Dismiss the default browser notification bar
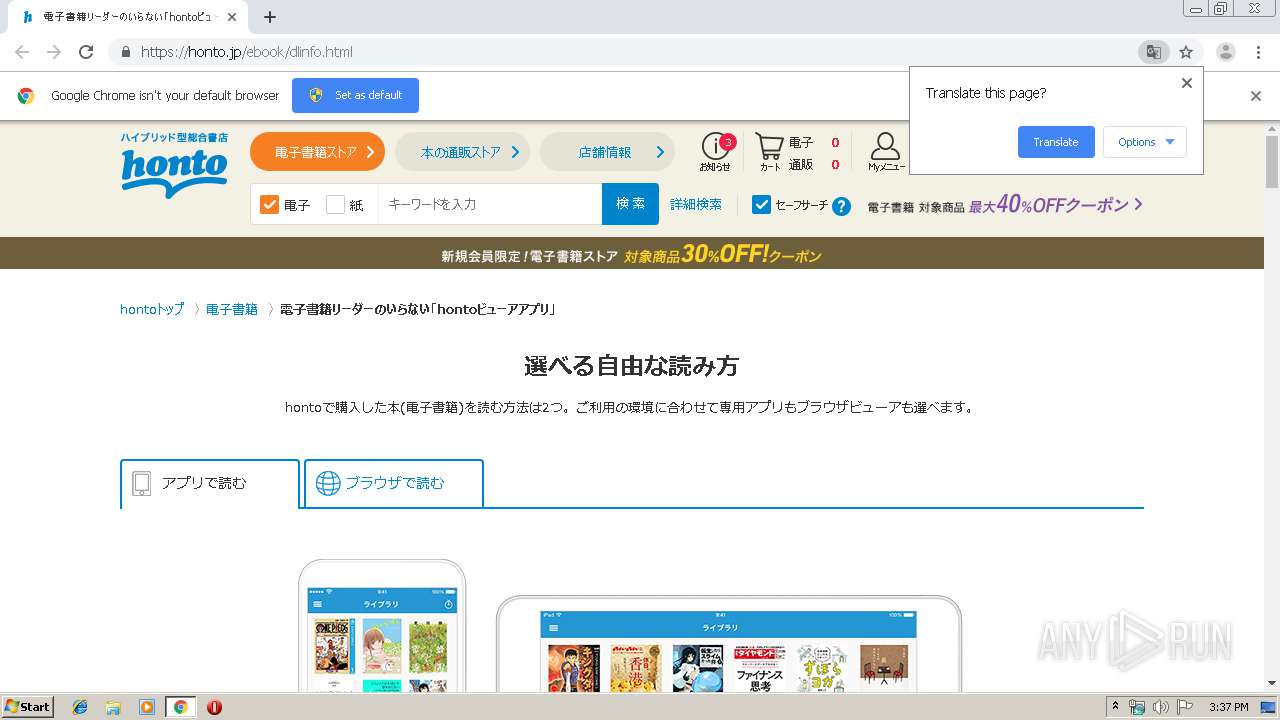Viewport: 1280px width, 720px height. coord(1256,96)
